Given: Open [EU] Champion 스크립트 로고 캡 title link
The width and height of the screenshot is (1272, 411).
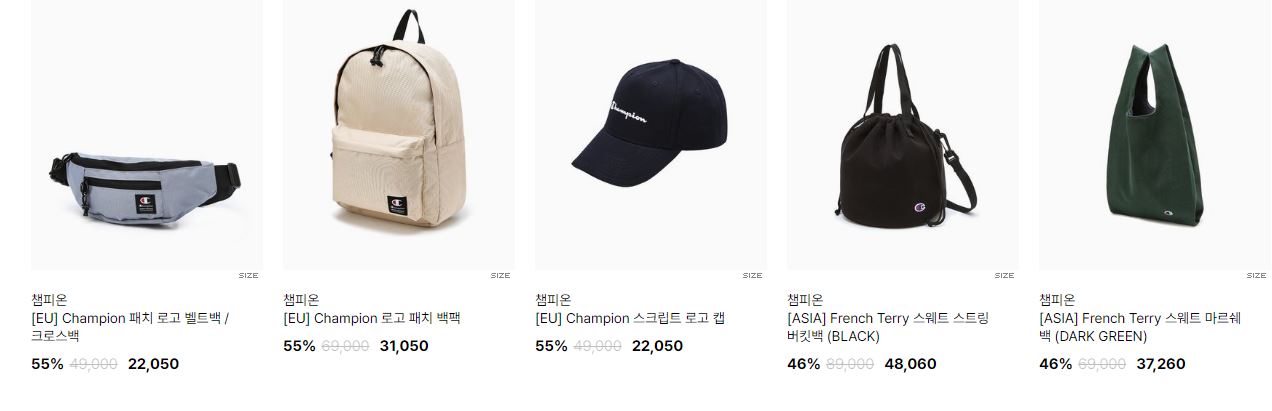Looking at the screenshot, I should pyautogui.click(x=630, y=319).
